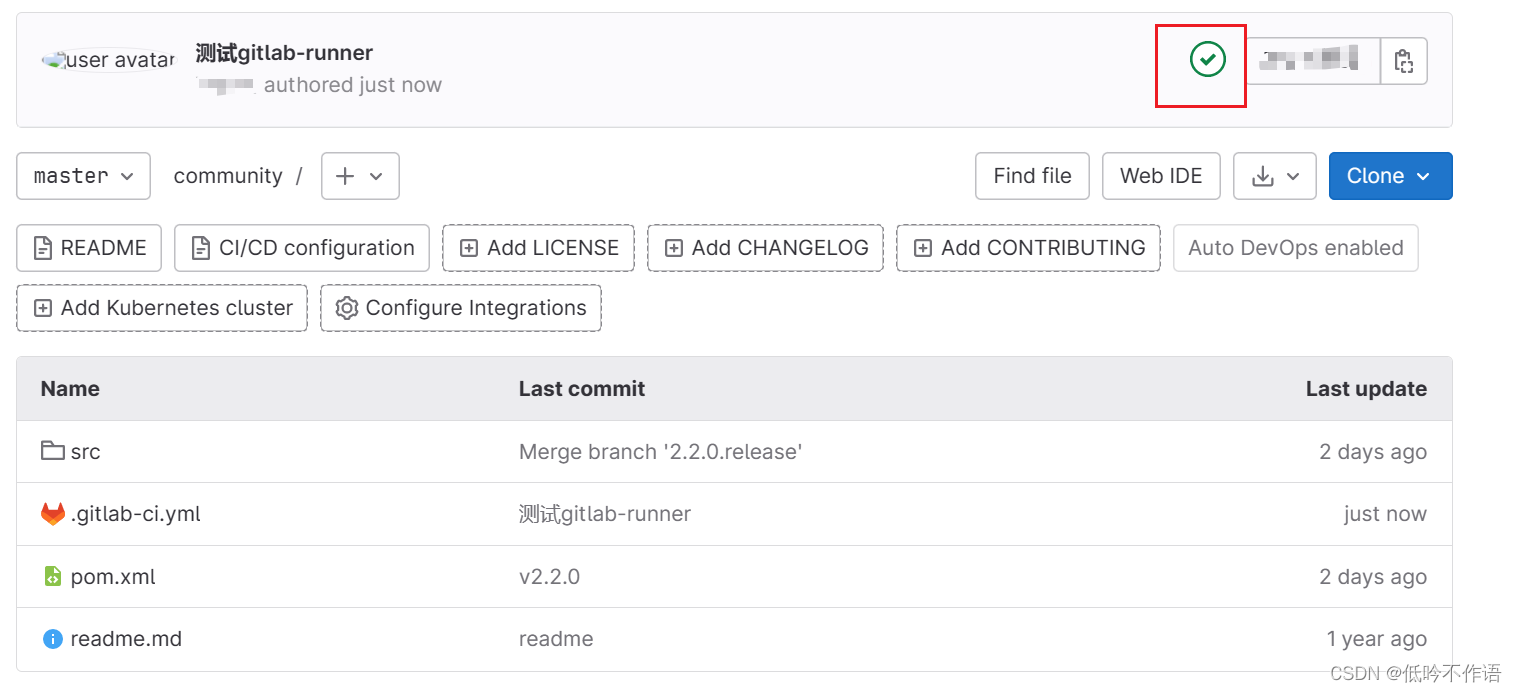Add a CONTRIBUTING file
1517x692 pixels.
1028,247
